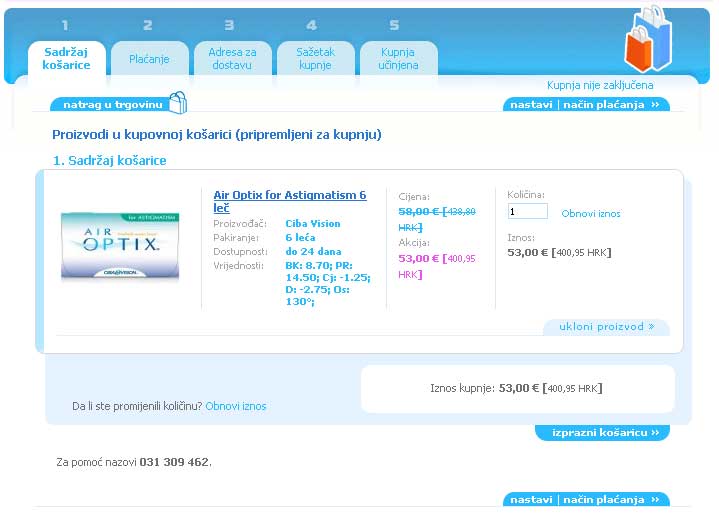
Task: Click the bag icon beside natrag u trgovinu
Action: coord(178,102)
